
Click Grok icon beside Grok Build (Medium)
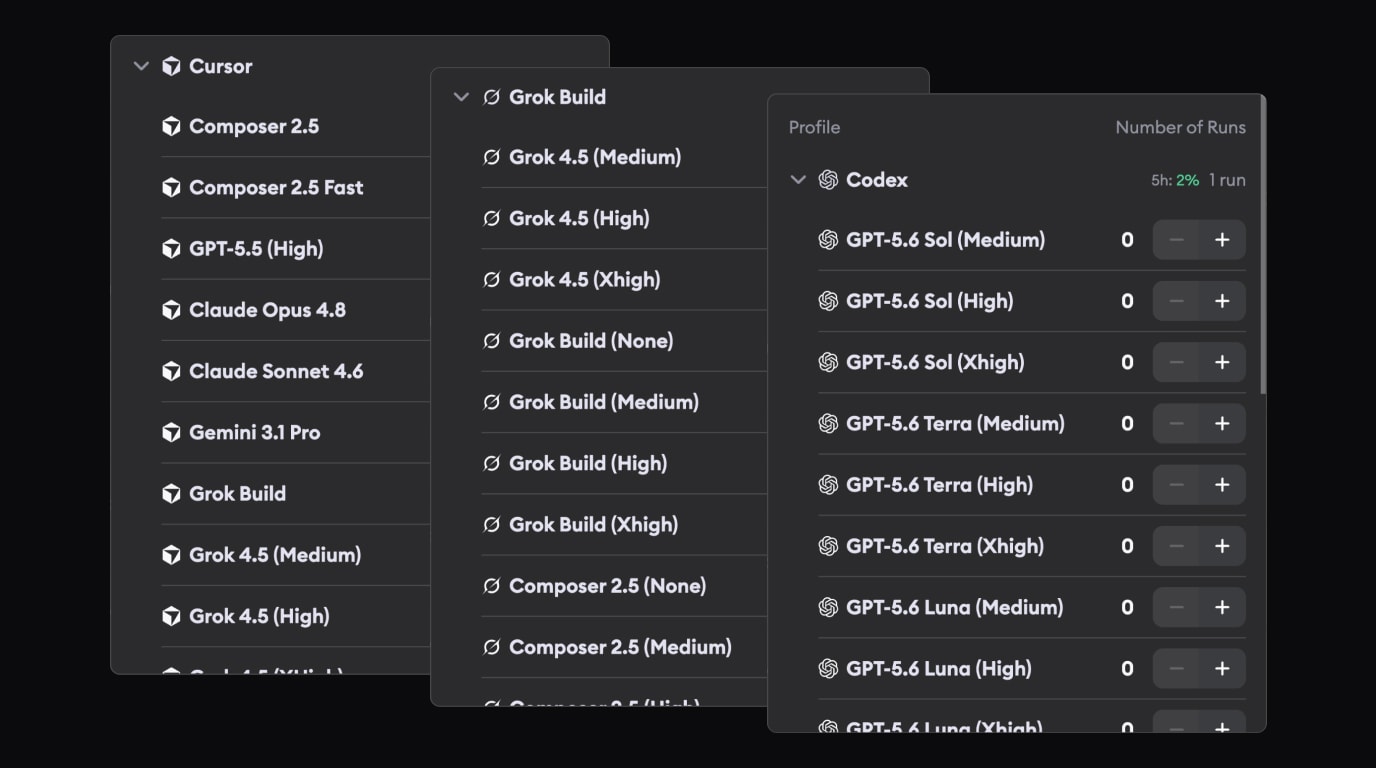pyautogui.click(x=491, y=402)
